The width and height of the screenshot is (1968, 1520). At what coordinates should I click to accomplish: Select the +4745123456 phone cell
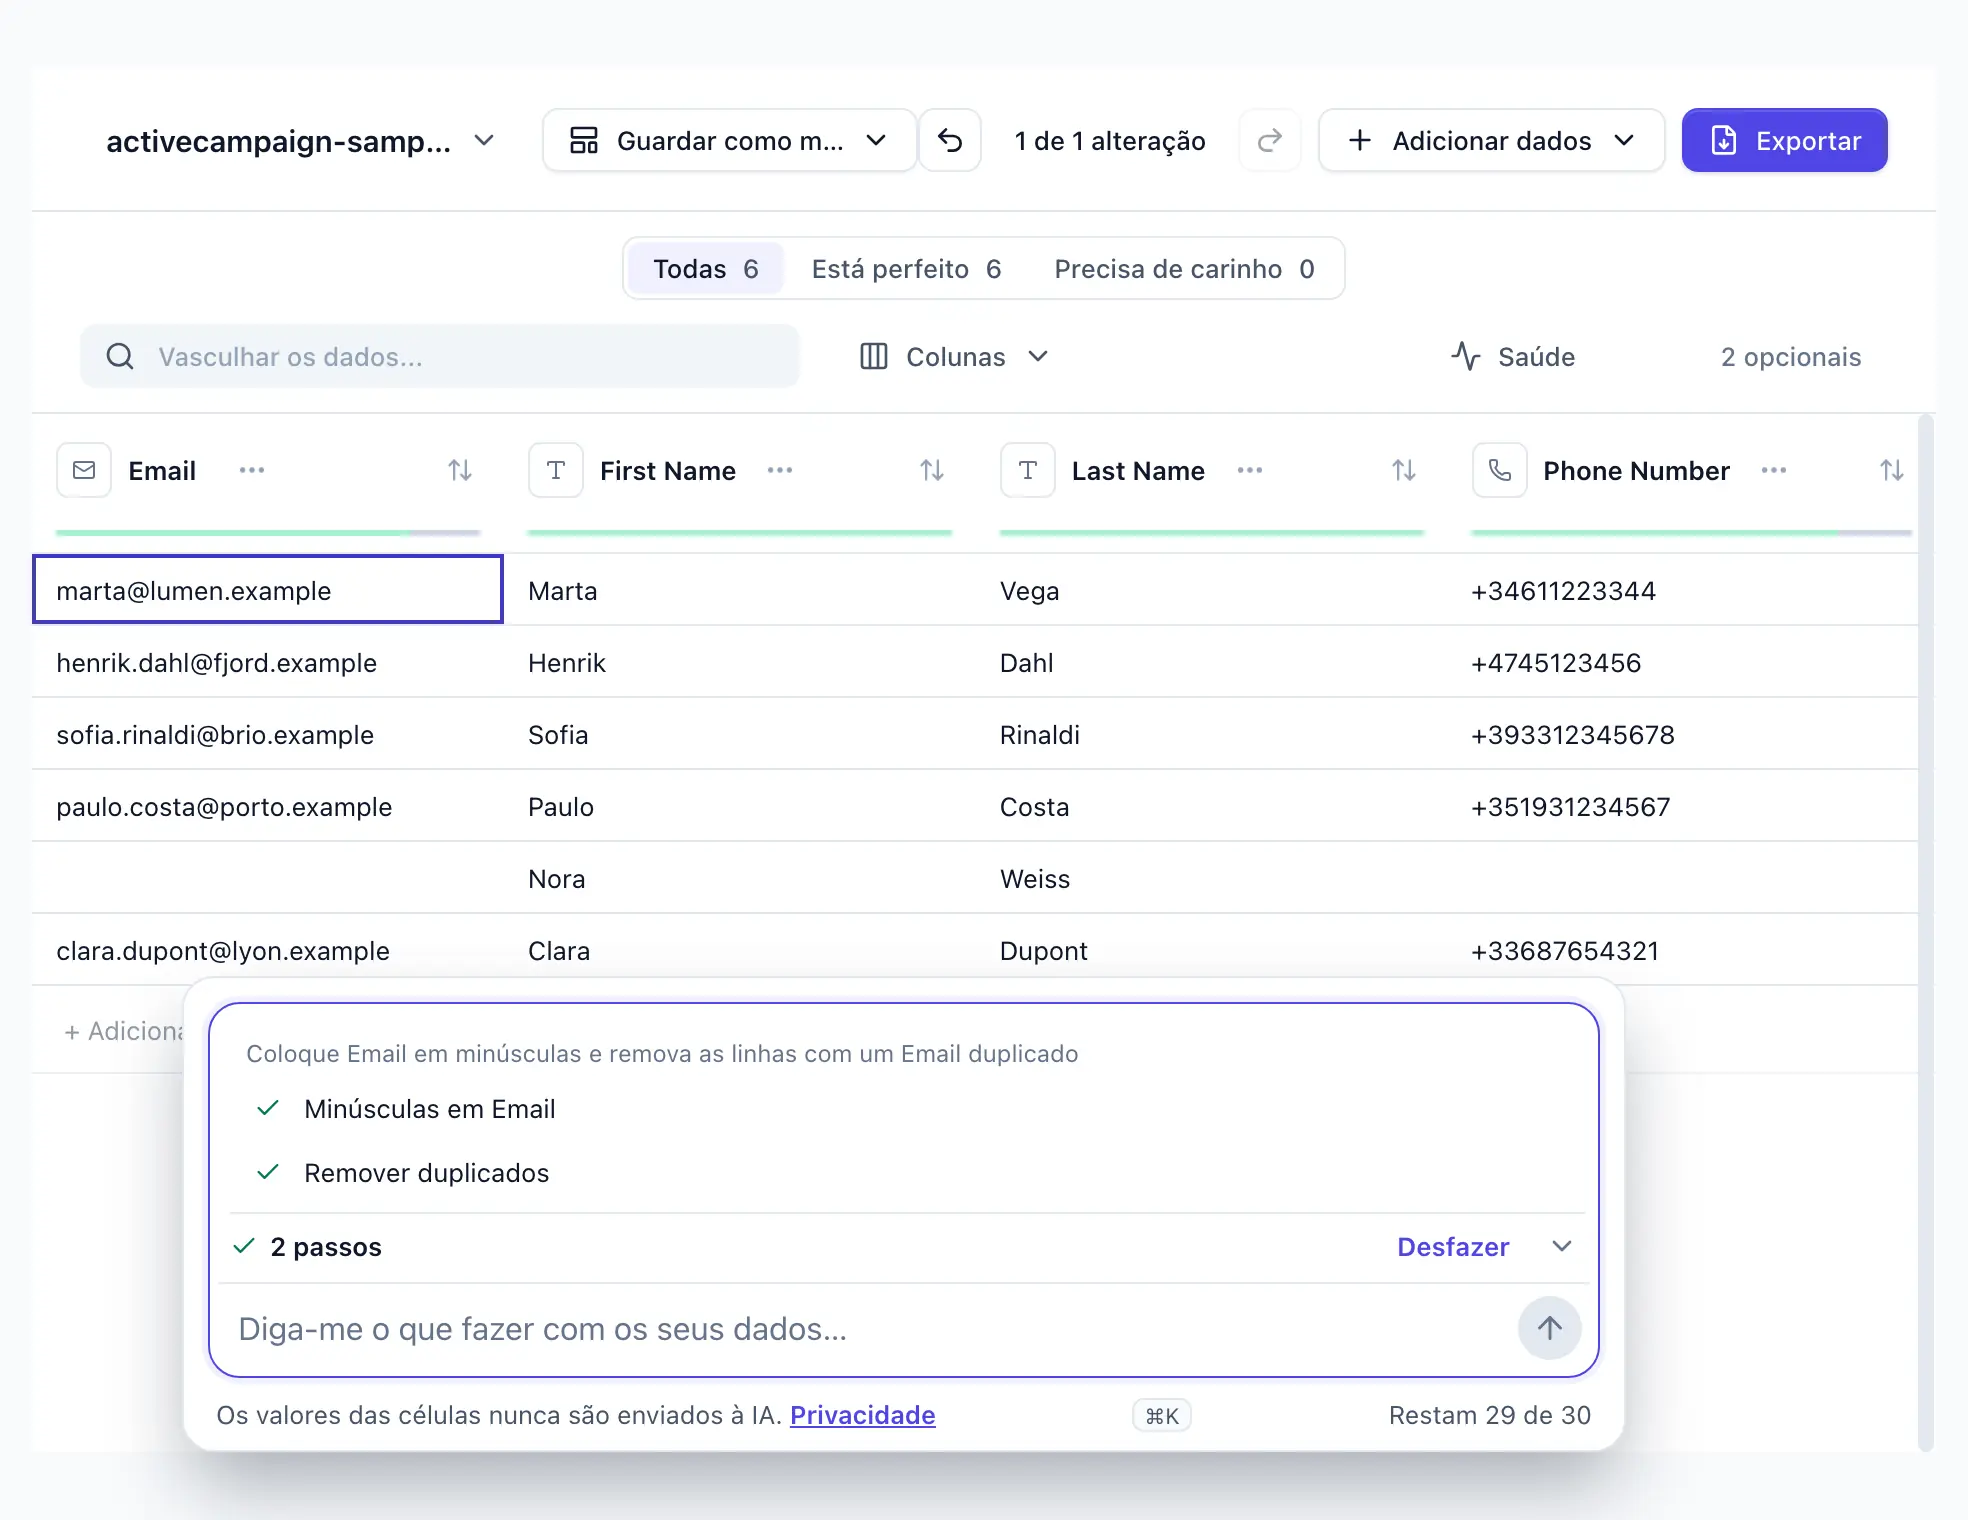click(1683, 662)
